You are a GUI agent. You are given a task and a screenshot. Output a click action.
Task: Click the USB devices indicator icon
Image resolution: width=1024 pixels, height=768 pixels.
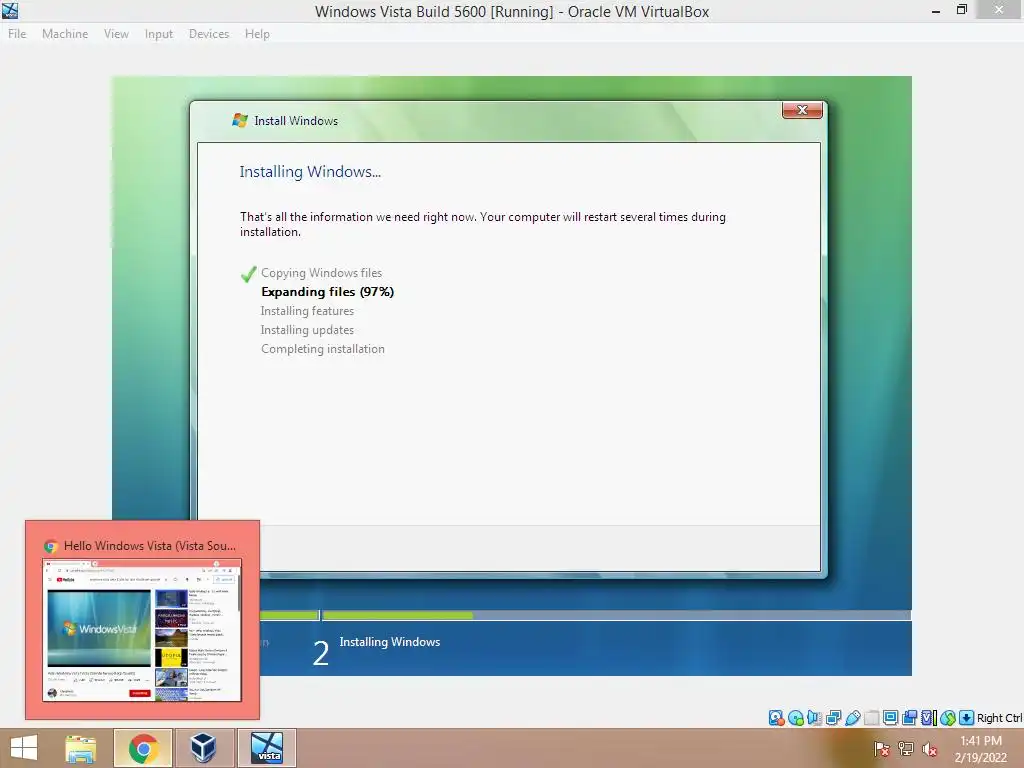[852, 718]
